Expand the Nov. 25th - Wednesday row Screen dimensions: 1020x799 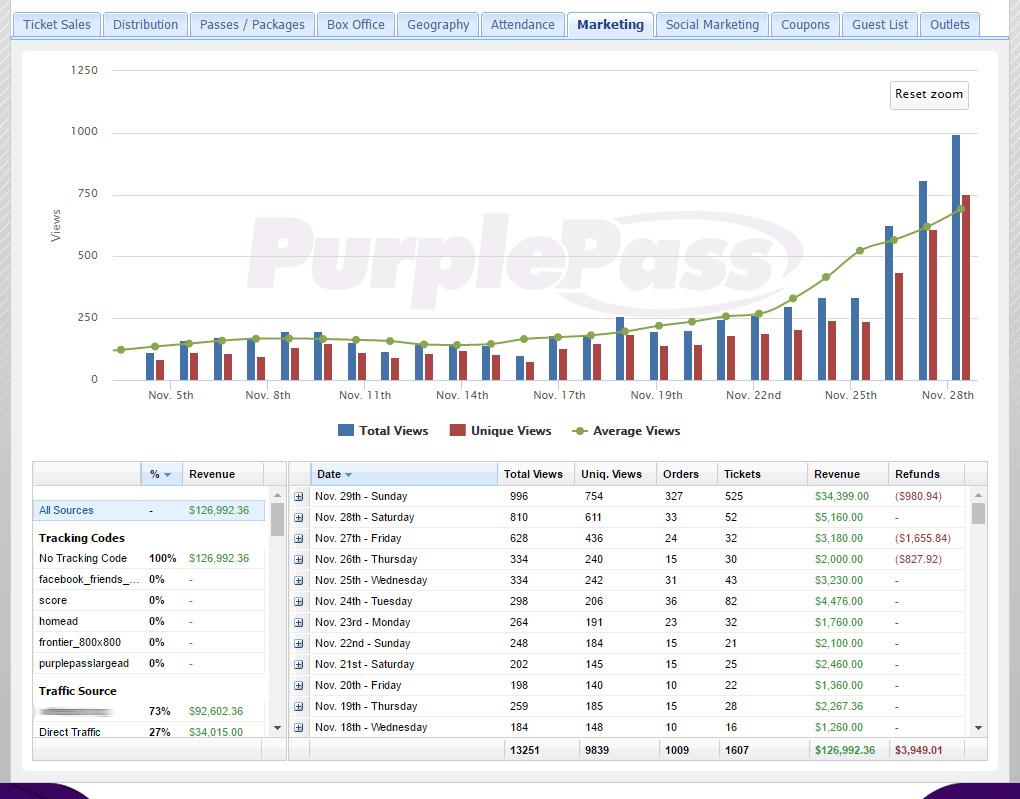pyautogui.click(x=299, y=580)
